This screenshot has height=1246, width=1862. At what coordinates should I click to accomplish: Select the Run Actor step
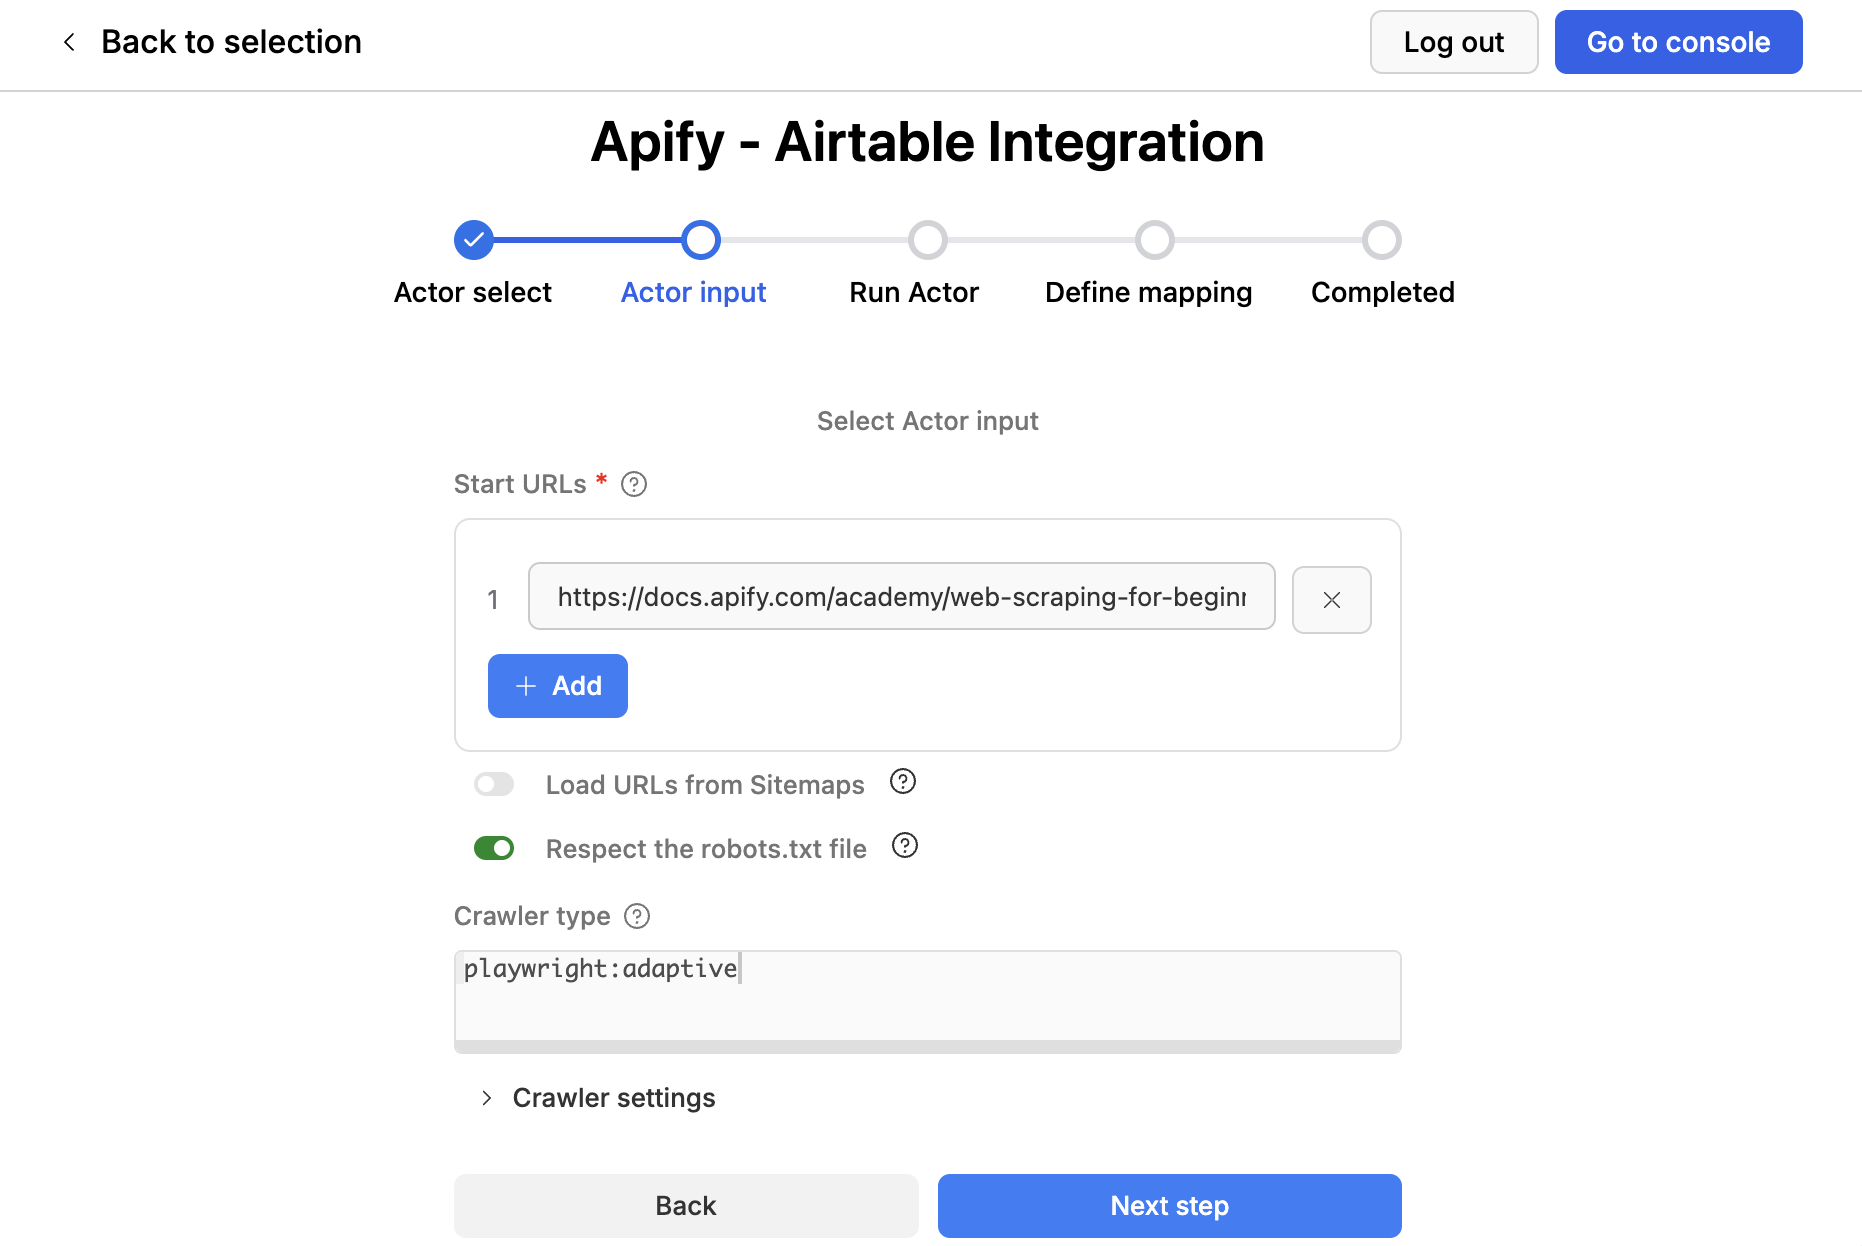[x=928, y=240]
